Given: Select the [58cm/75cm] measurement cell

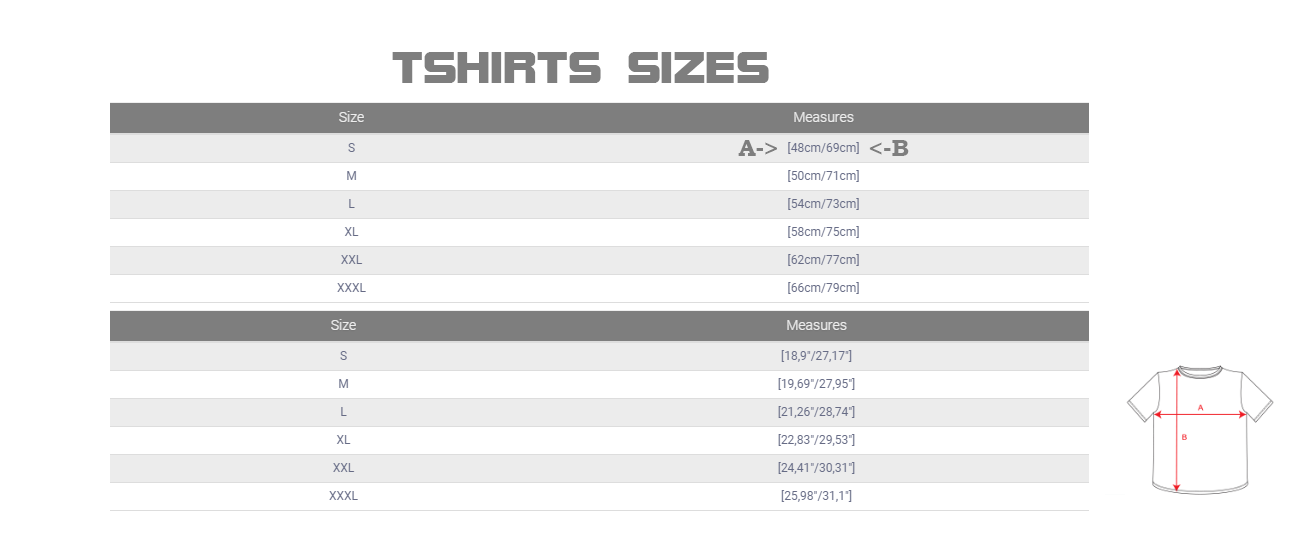Looking at the screenshot, I should coord(823,232).
